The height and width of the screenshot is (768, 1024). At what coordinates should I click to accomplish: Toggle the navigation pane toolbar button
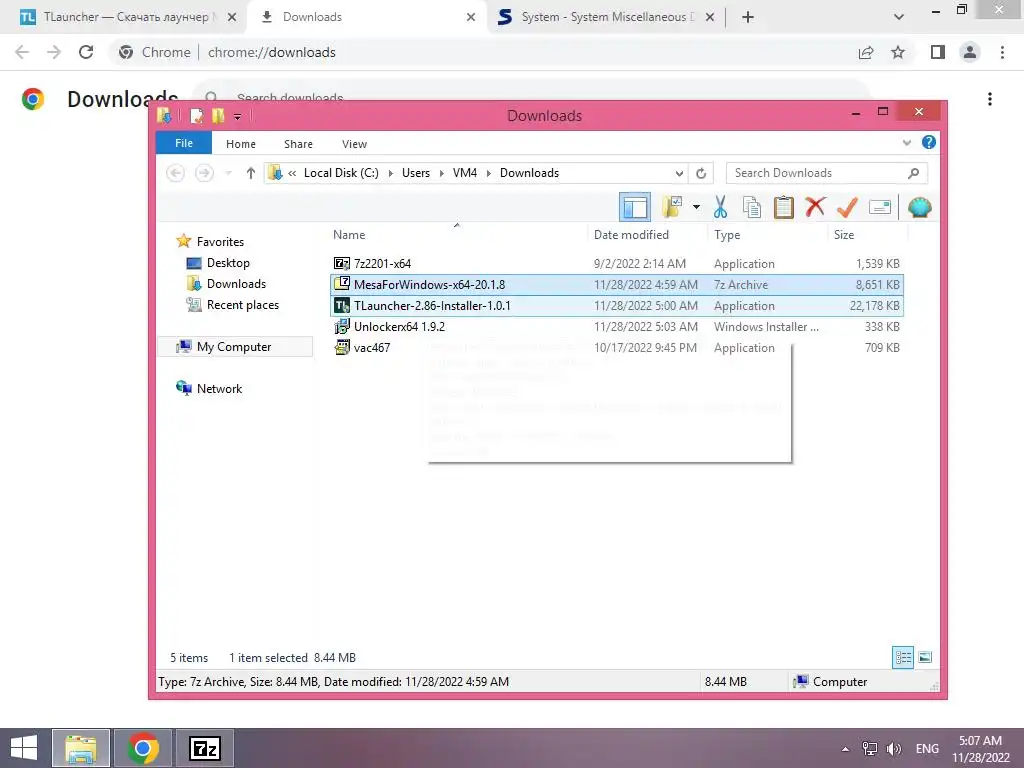(634, 208)
